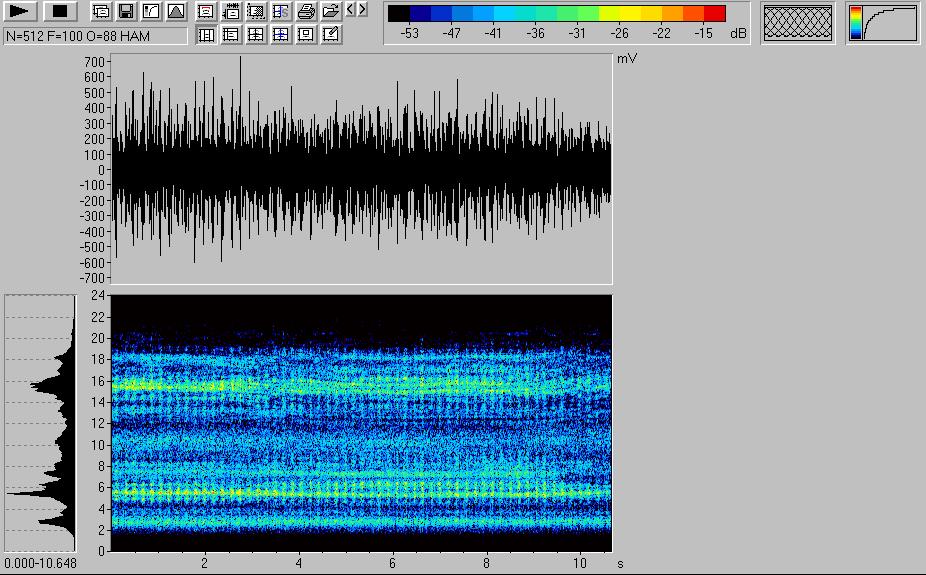Click the pencil edit icon in second toolbar row
Viewport: 926px width, 575px height.
[331, 35]
